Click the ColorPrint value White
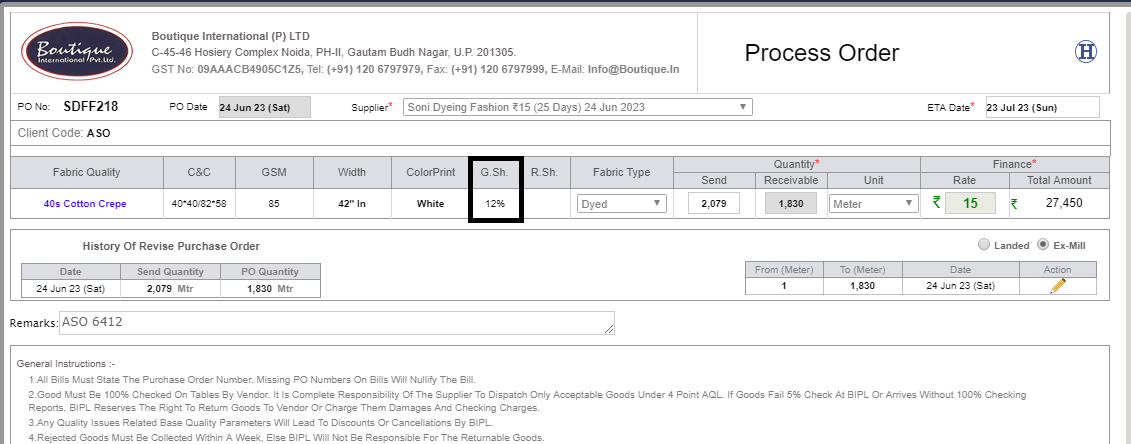 coord(431,204)
